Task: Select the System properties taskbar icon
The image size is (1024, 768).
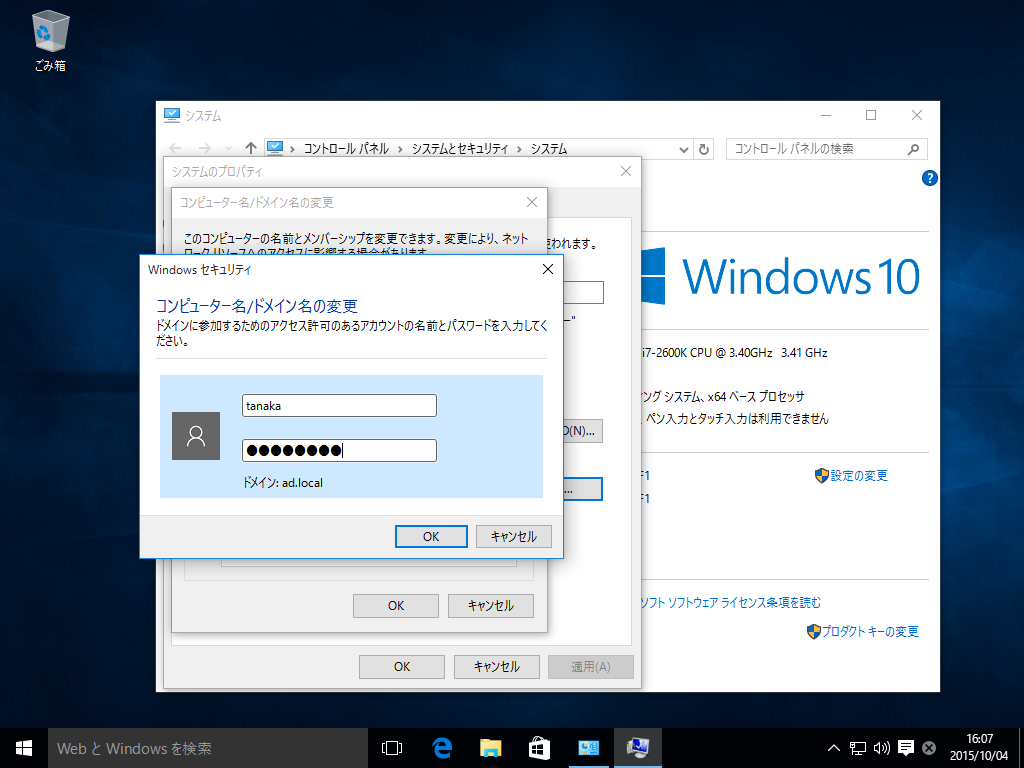Action: click(x=637, y=748)
